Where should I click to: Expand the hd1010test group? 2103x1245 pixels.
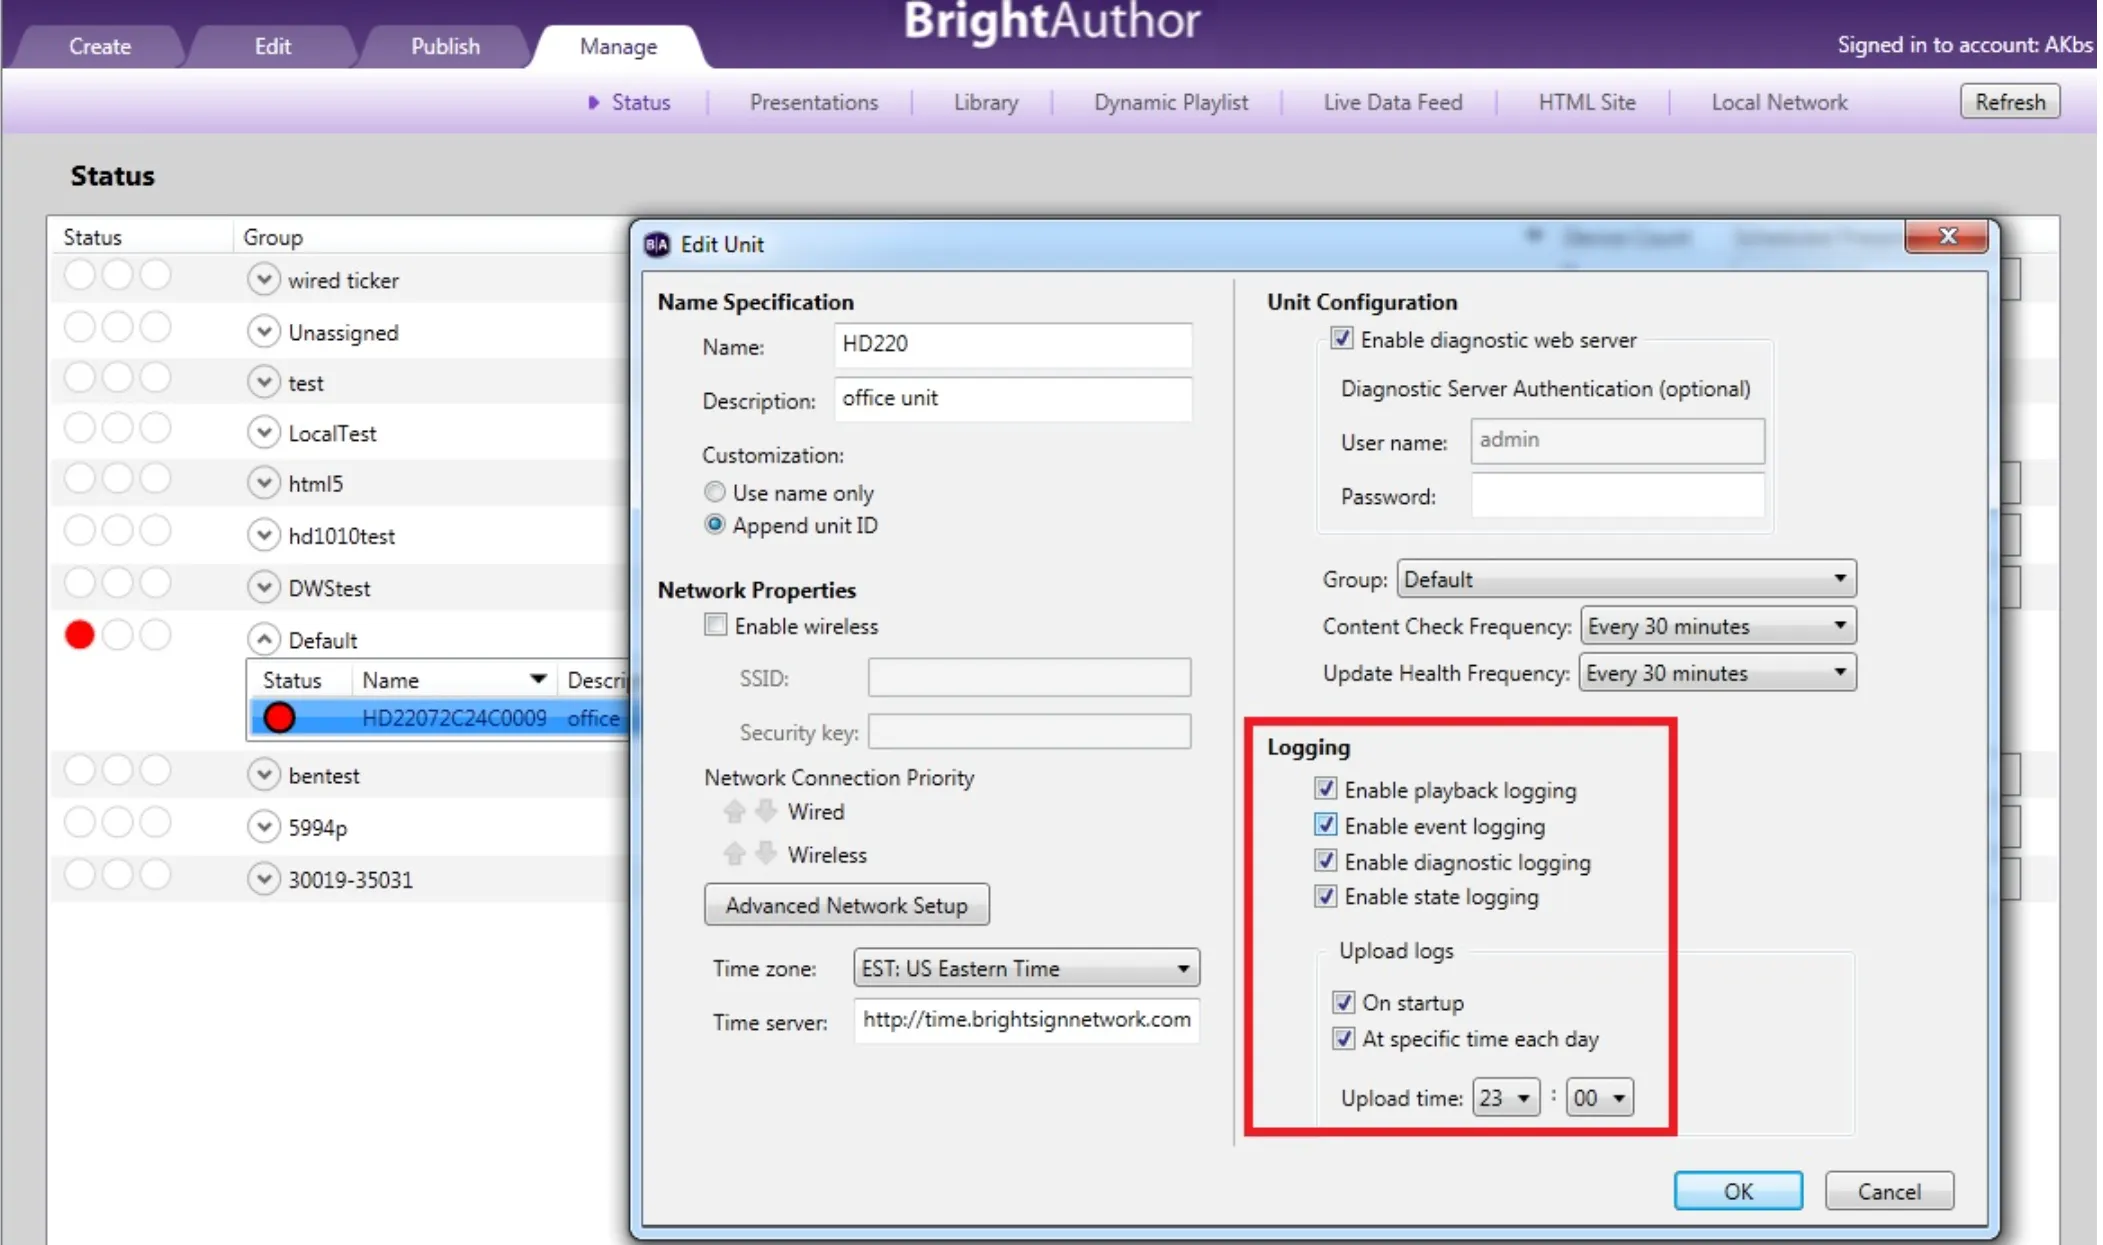click(263, 535)
